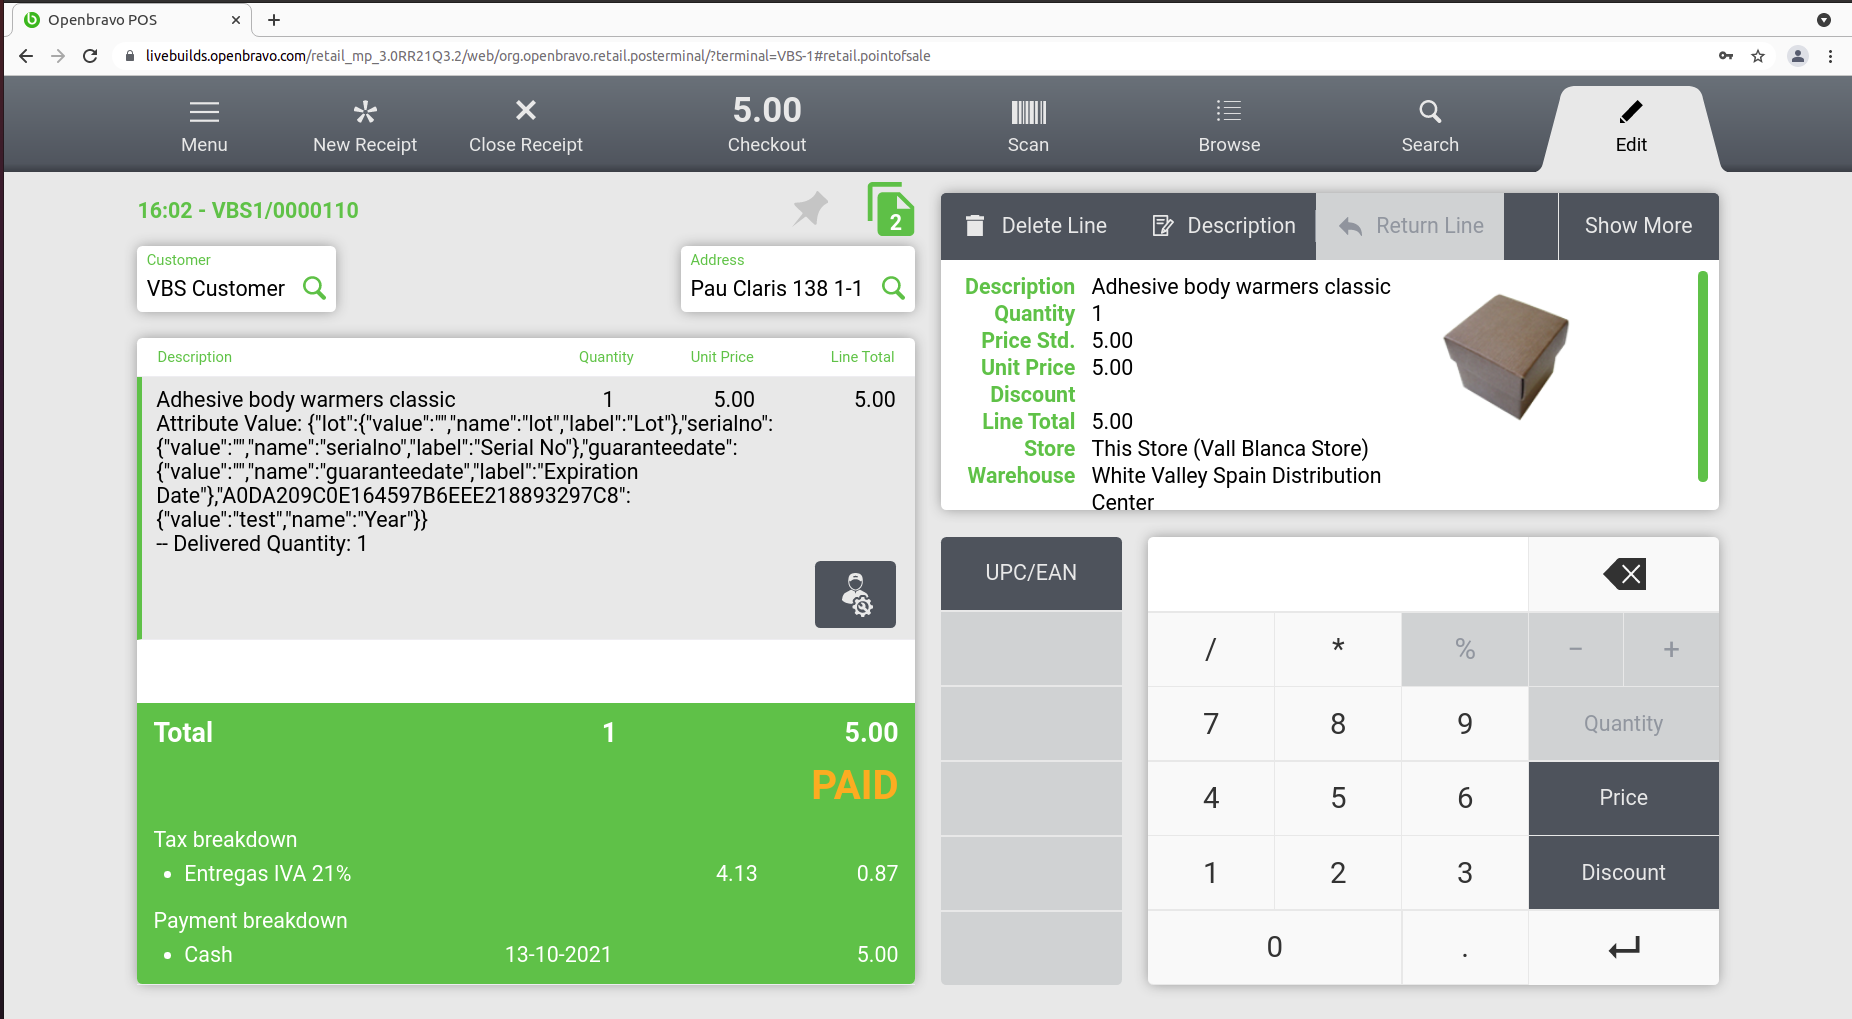This screenshot has height=1019, width=1852.
Task: Click the browser forward arrow
Action: click(x=58, y=56)
